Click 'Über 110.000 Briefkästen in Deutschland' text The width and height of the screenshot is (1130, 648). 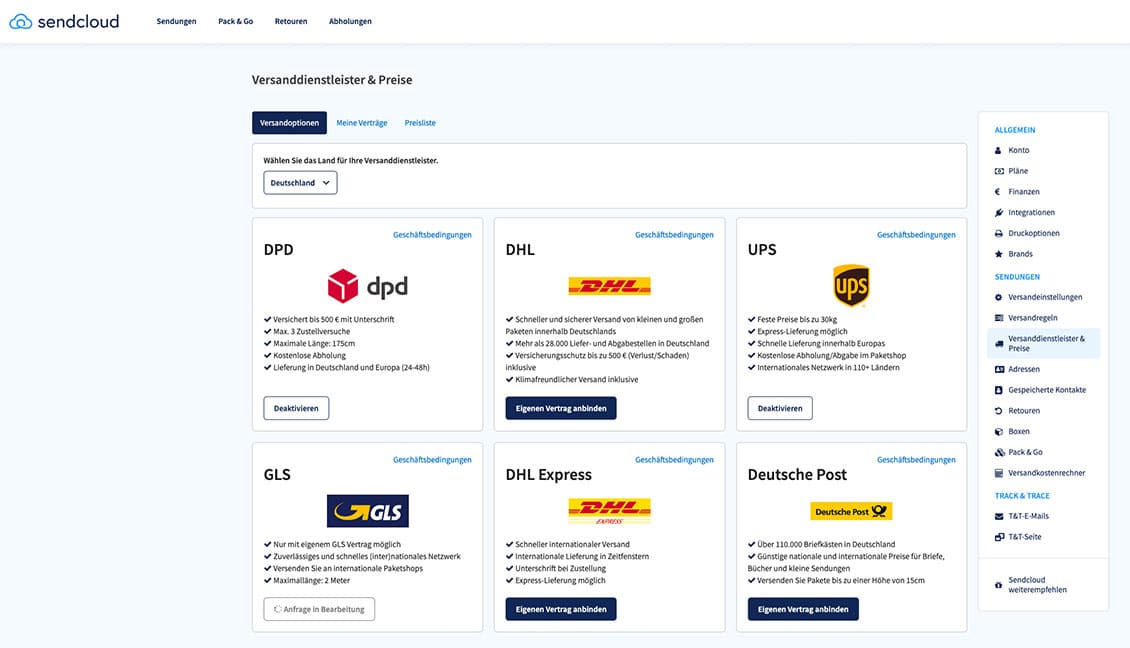pos(826,544)
